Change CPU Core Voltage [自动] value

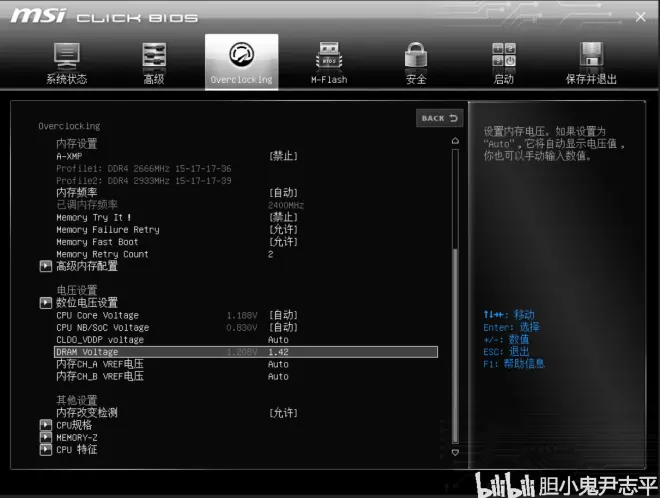click(x=283, y=315)
